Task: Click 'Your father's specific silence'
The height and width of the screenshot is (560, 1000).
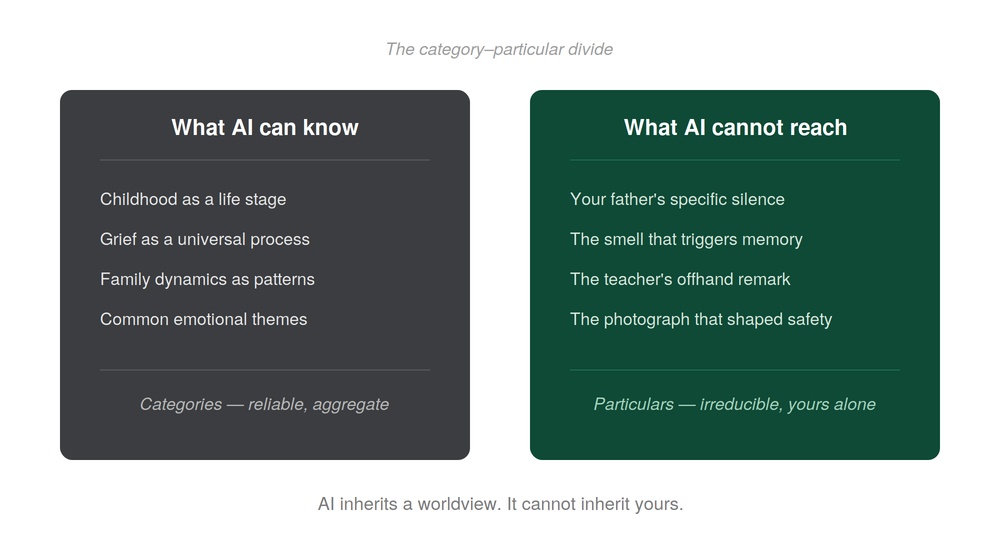Action: (x=677, y=199)
